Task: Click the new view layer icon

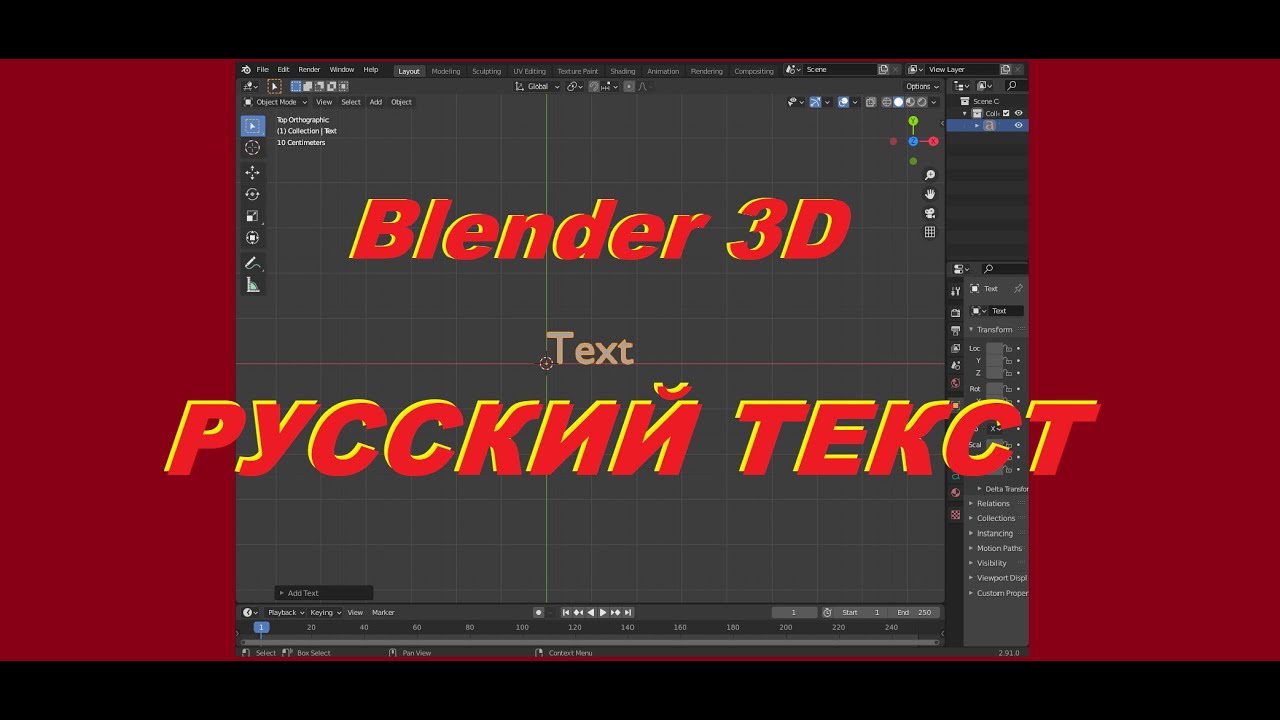Action: pyautogui.click(x=1006, y=70)
